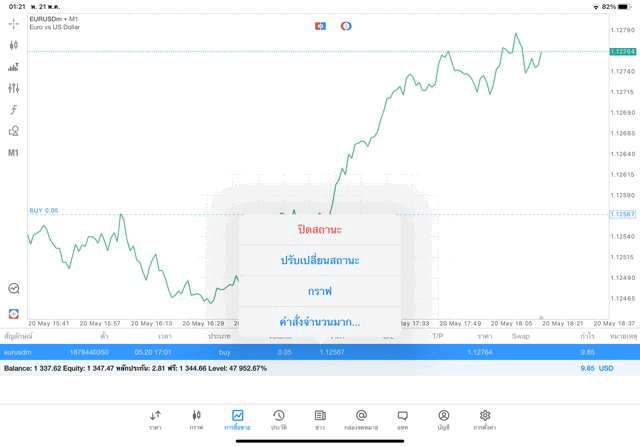The height and width of the screenshot is (447, 640).
Task: Open คำสั่งจำนวนมาก (bulk operations) option
Action: (320, 322)
